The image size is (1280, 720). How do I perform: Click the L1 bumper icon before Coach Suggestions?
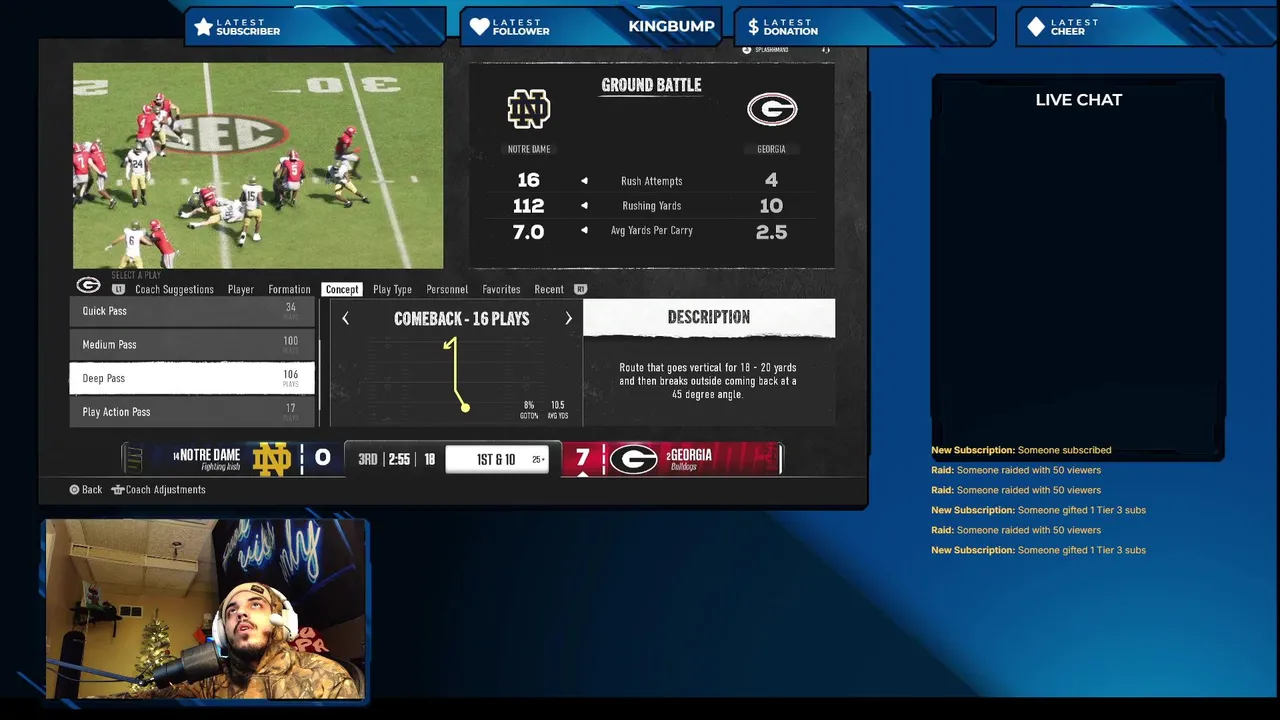click(x=118, y=289)
